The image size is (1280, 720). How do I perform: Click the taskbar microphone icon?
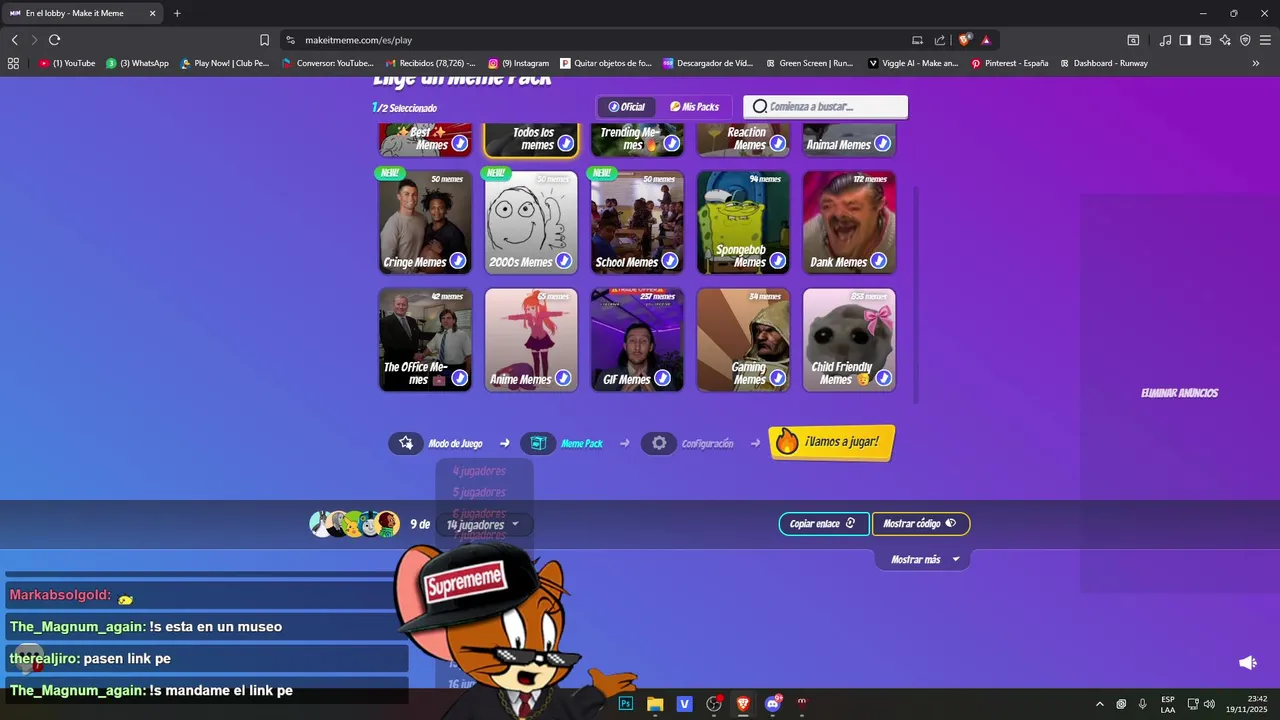(1142, 704)
